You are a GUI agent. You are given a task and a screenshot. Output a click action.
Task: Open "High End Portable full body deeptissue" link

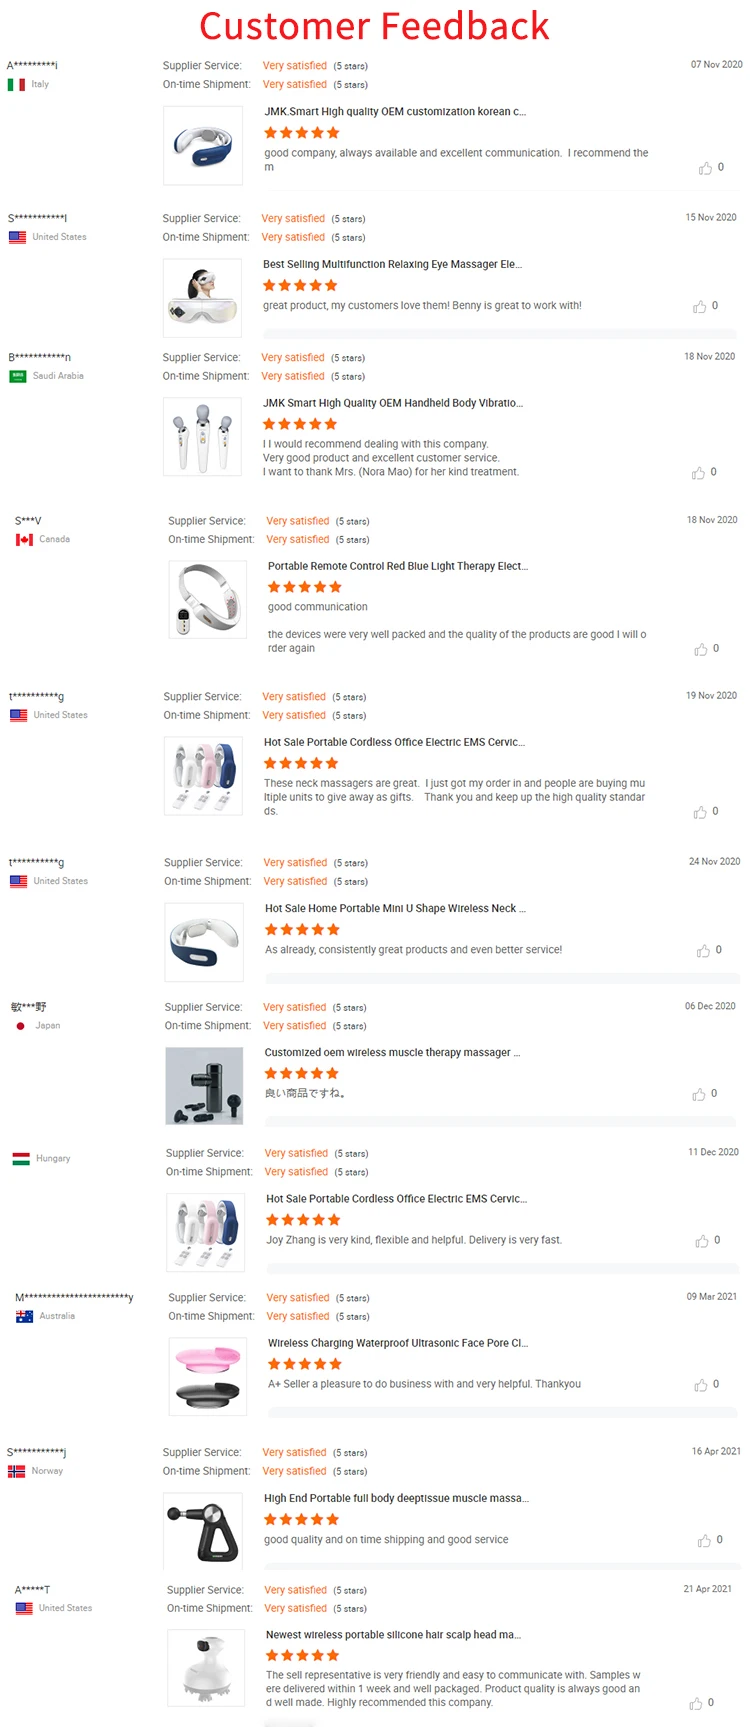pyautogui.click(x=396, y=1499)
